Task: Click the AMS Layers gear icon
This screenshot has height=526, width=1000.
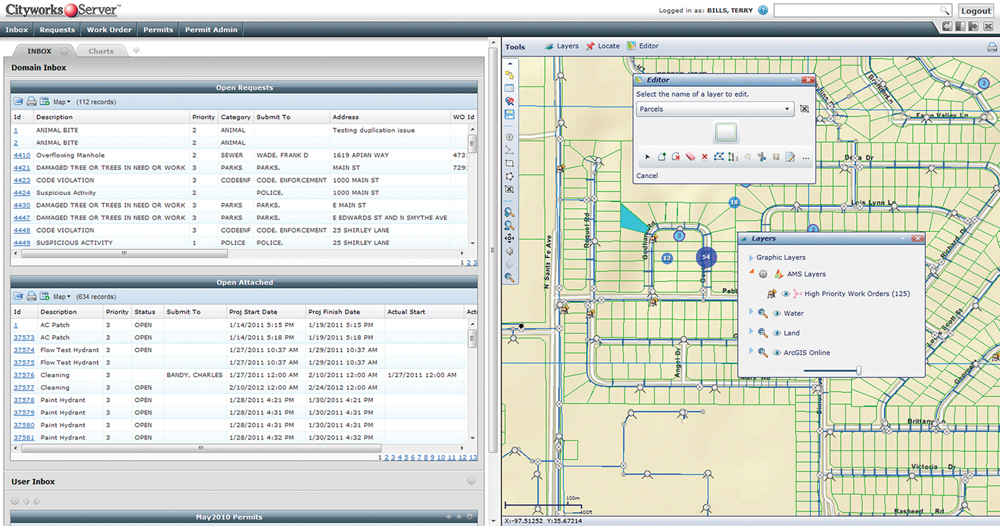Action: pos(763,274)
